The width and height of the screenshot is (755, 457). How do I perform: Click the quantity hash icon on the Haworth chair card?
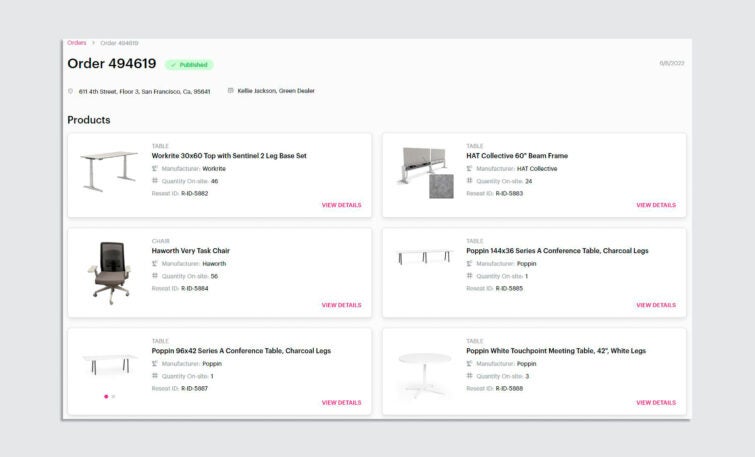[x=155, y=275]
